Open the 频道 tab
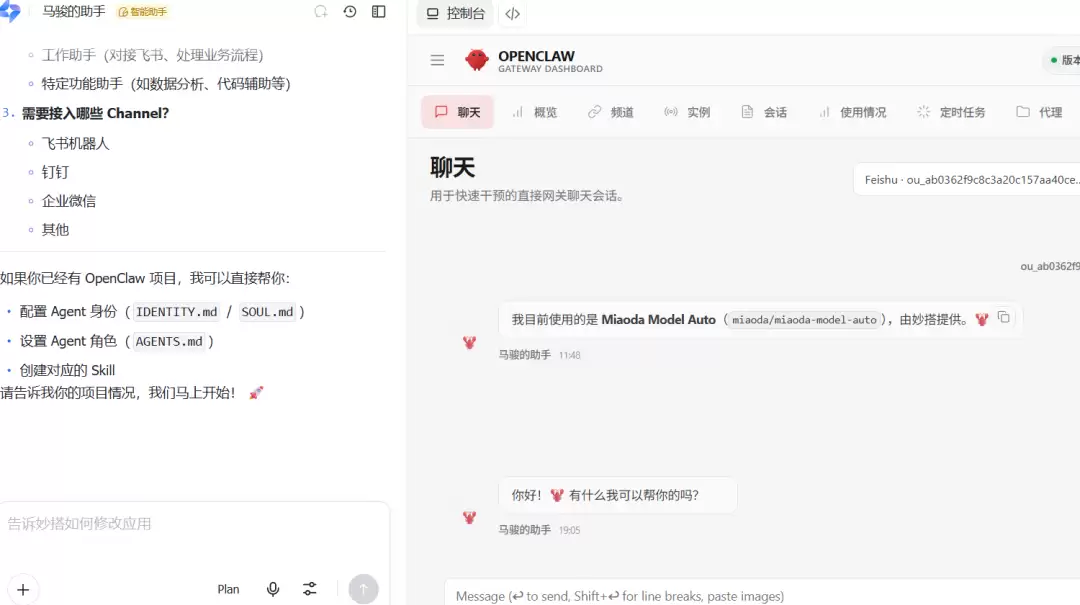Image resolution: width=1080 pixels, height=605 pixels. (611, 112)
